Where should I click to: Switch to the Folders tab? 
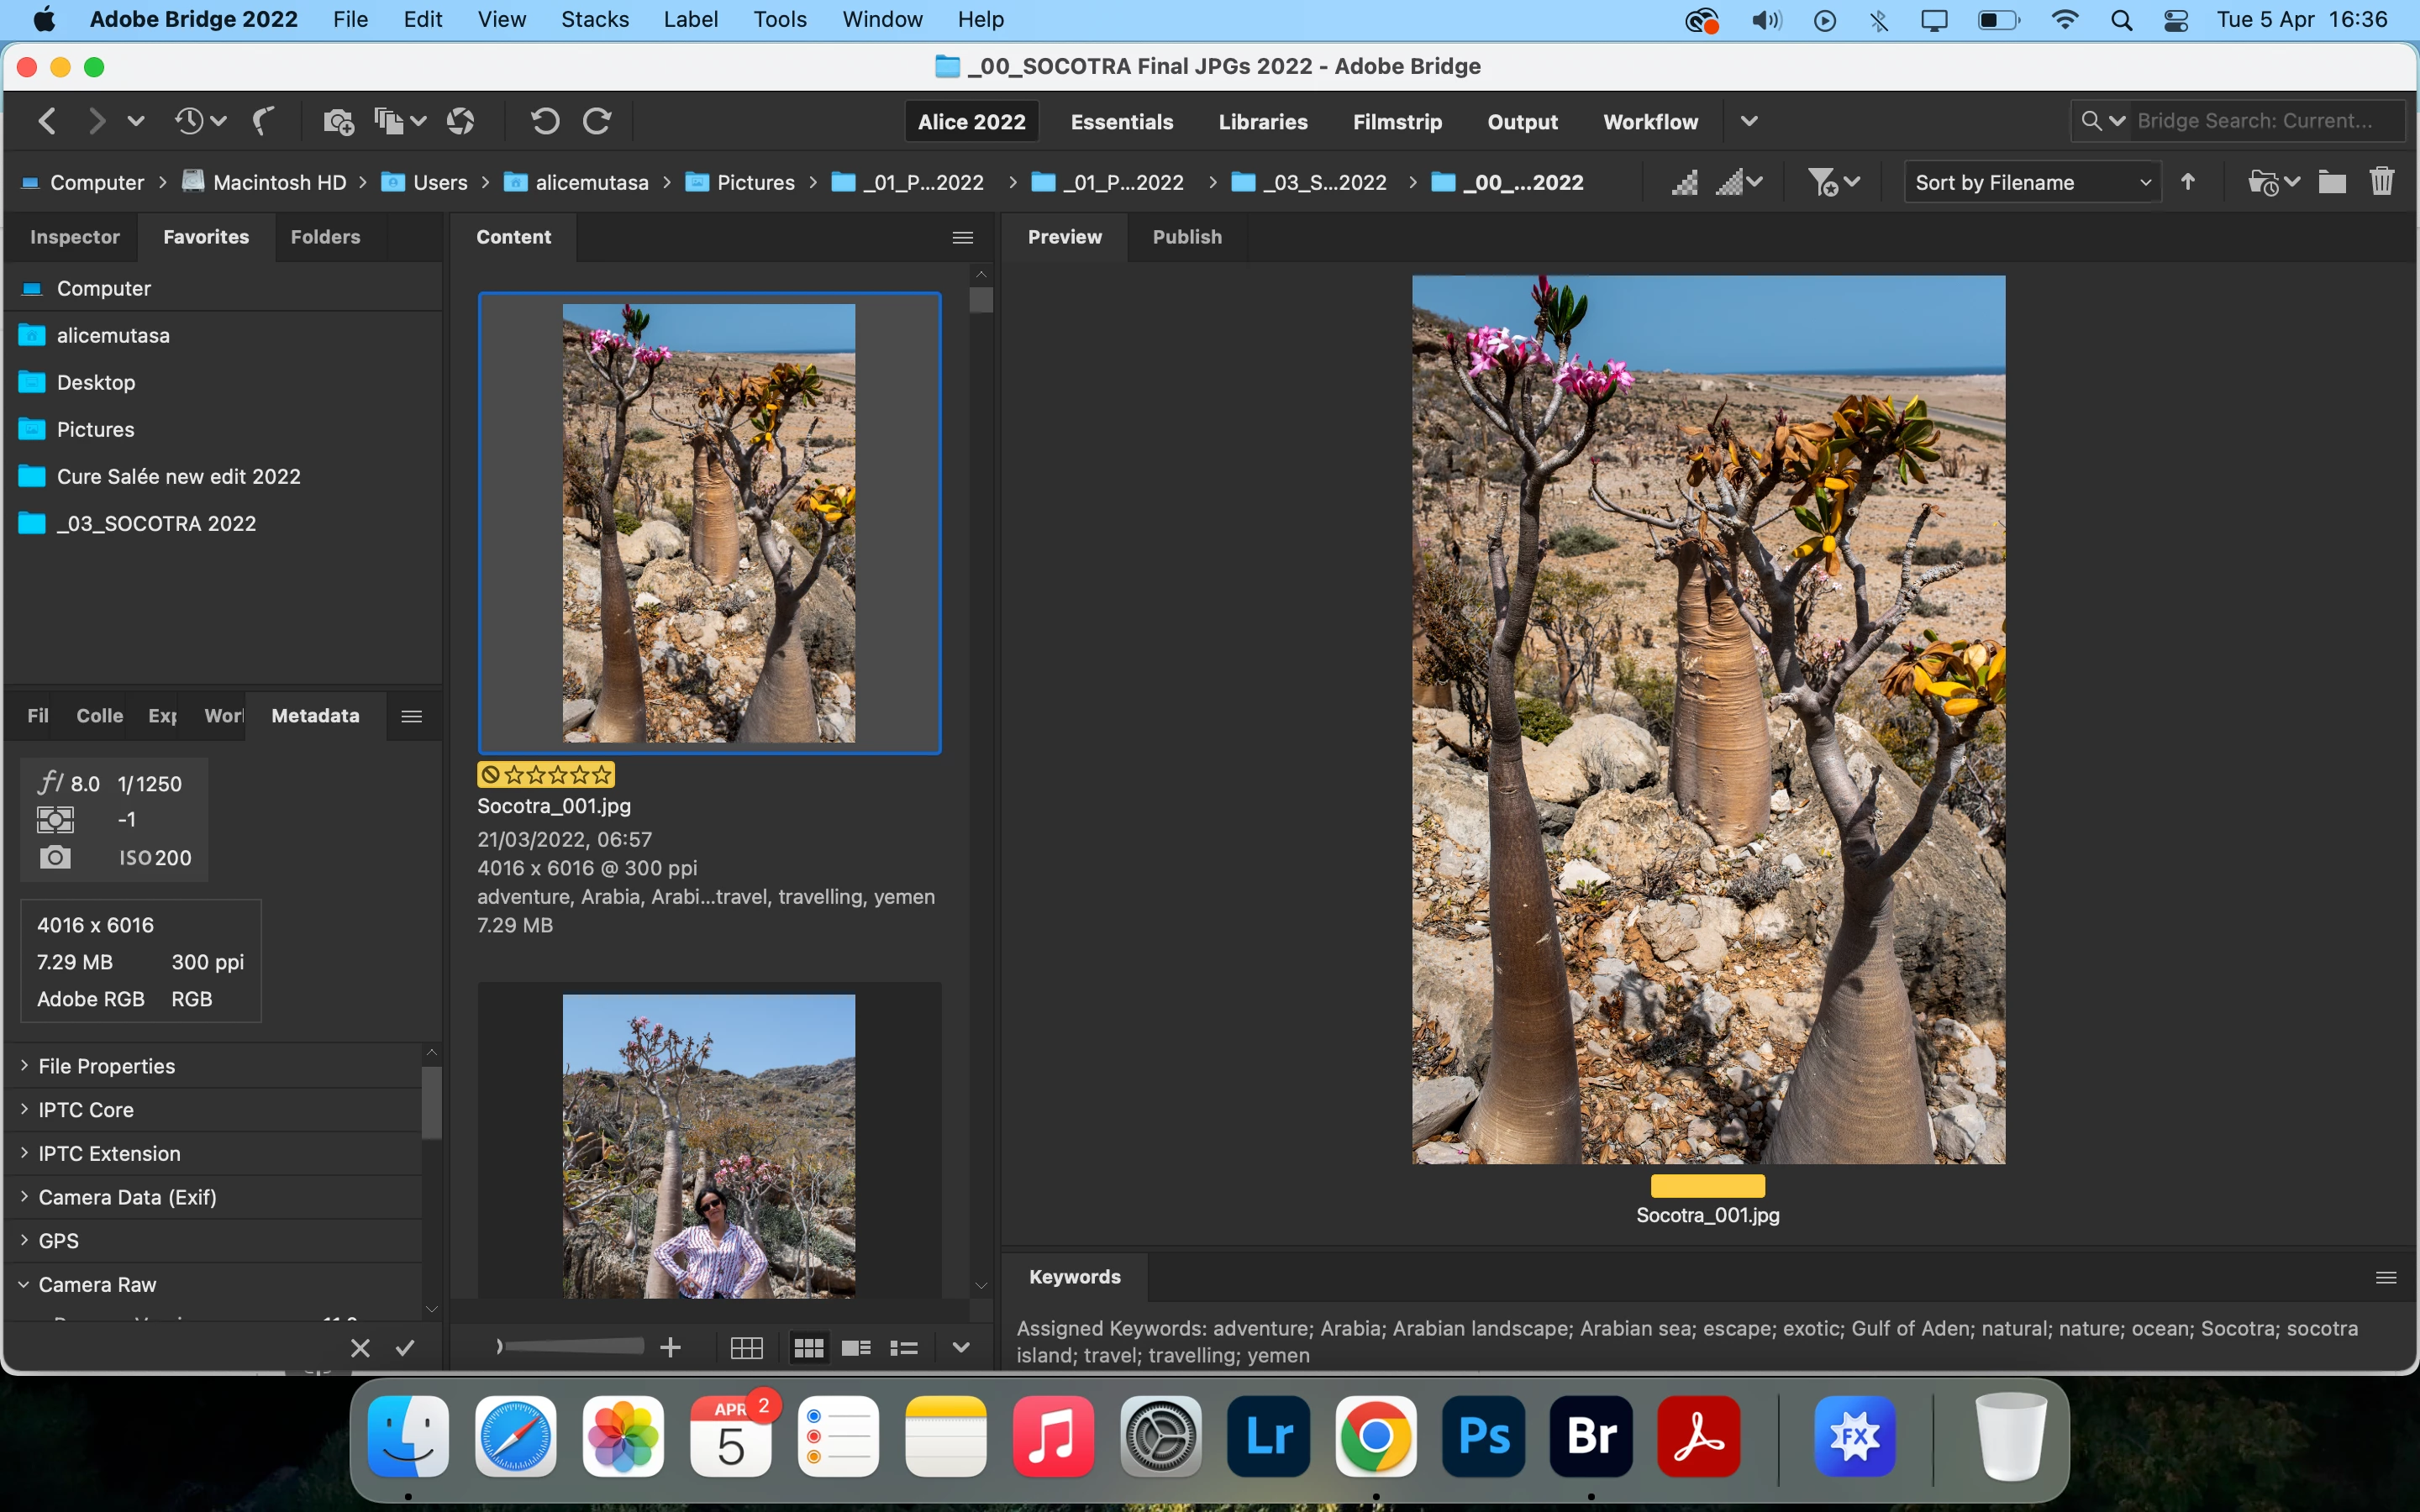pyautogui.click(x=325, y=237)
